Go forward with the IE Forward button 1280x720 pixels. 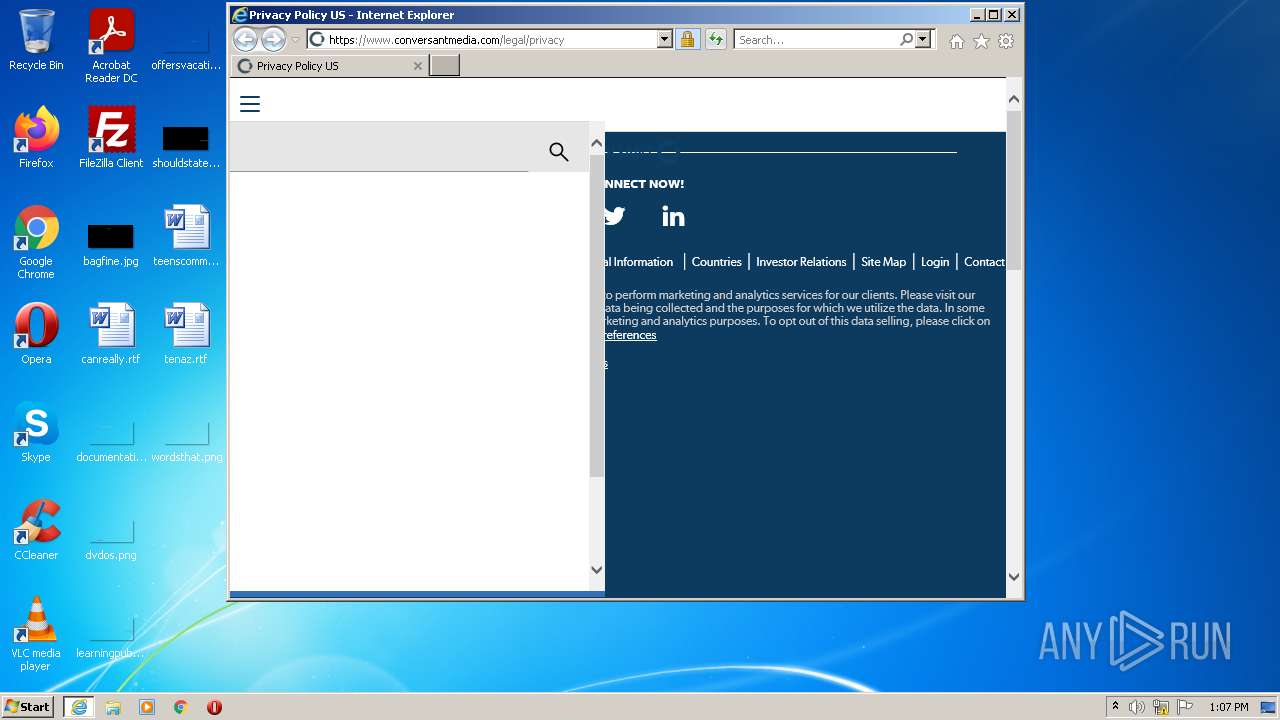[x=273, y=39]
